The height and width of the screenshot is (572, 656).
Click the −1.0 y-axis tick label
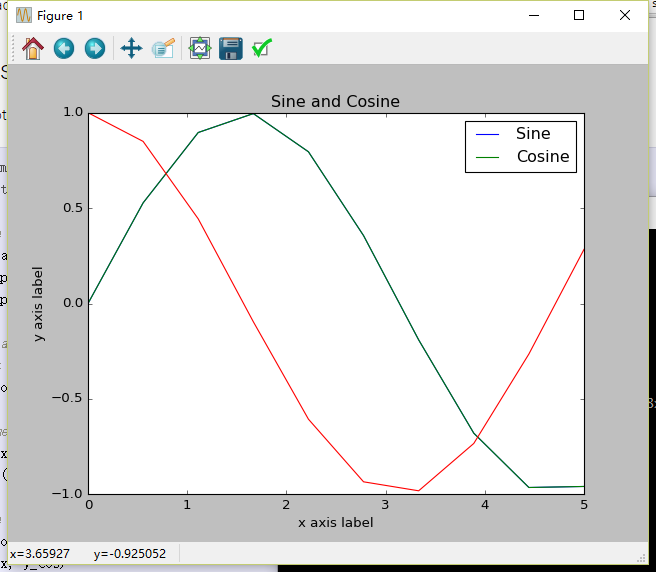(x=67, y=494)
